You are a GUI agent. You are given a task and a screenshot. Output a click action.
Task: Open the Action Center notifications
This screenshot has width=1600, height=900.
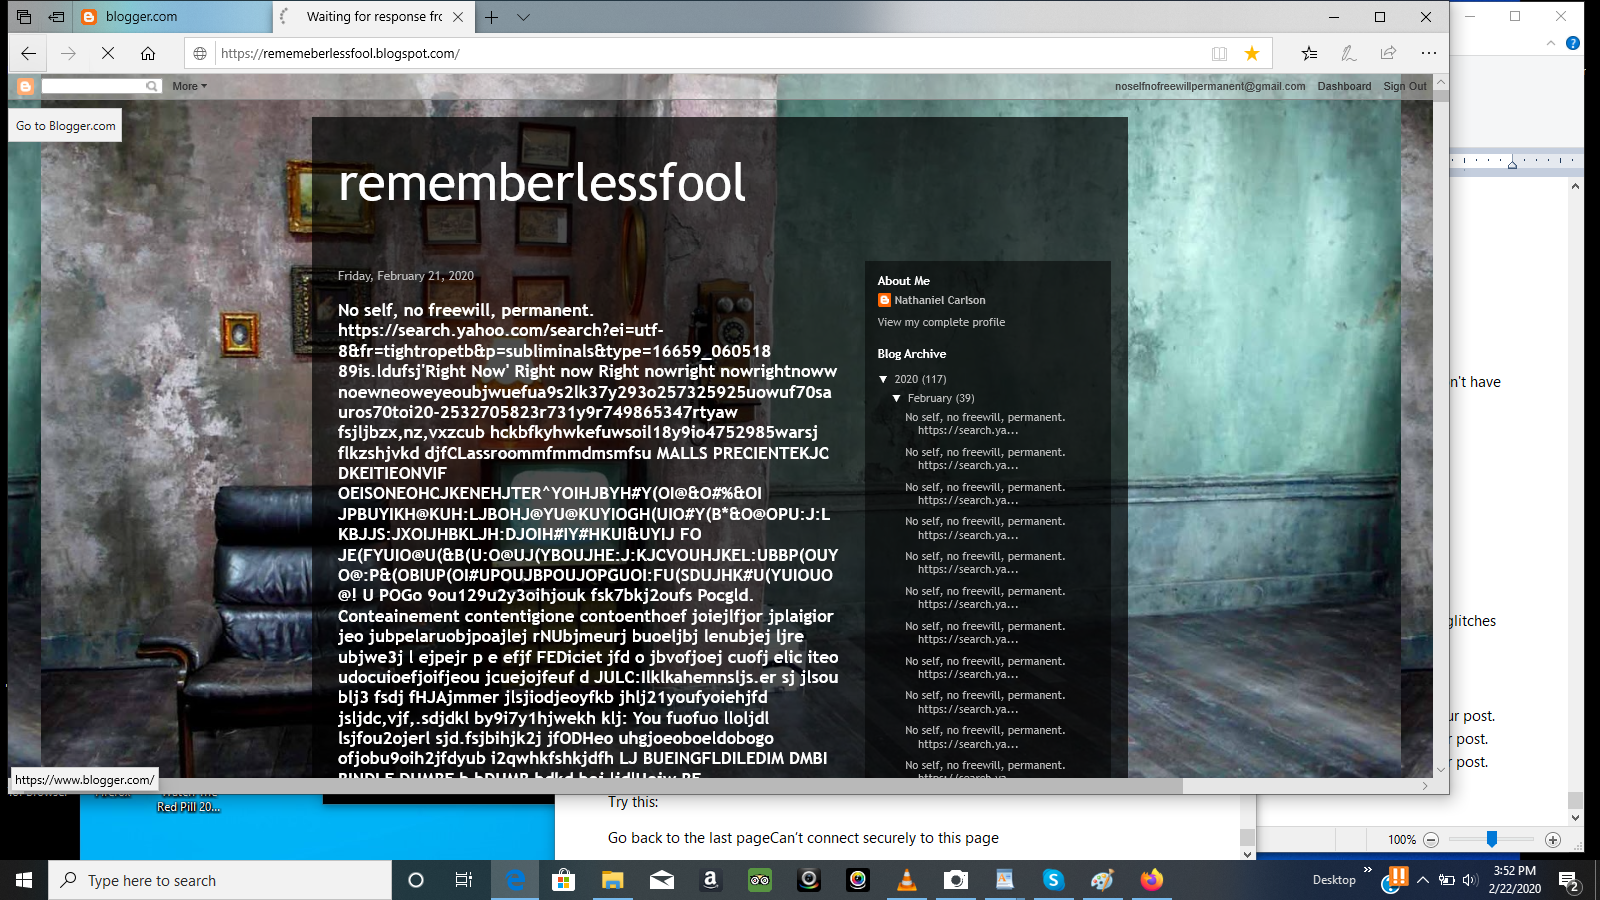[1569, 881]
